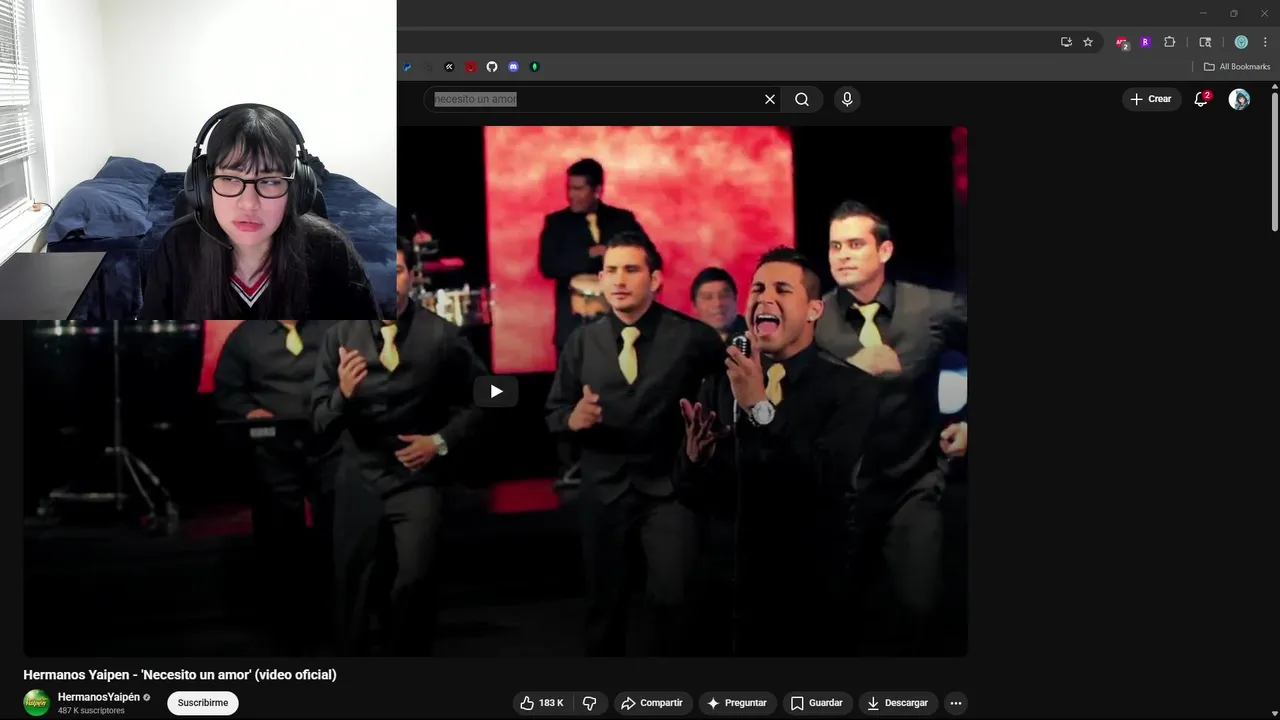This screenshot has width=1280, height=720.
Task: Click the install app icon in address bar
Action: pos(1066,42)
